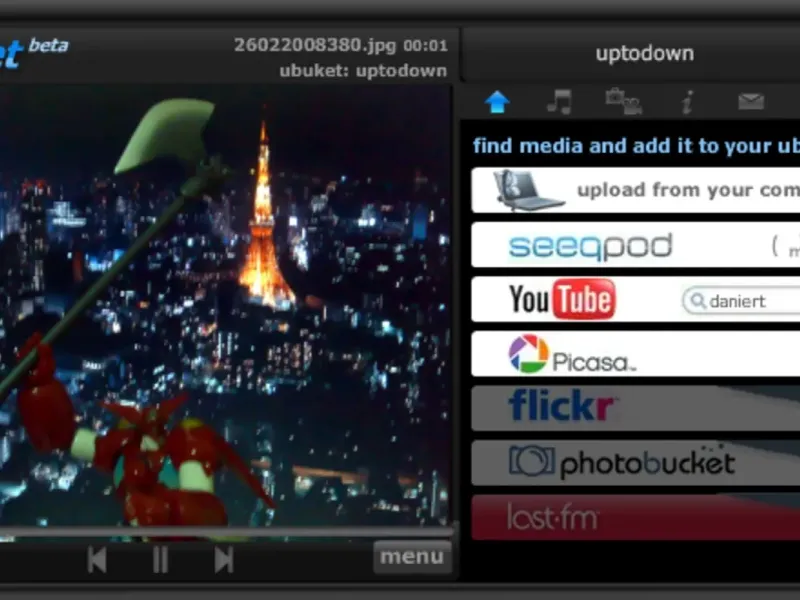Screen dimensions: 800x600
Task: Skip to previous media item
Action: pyautogui.click(x=97, y=560)
